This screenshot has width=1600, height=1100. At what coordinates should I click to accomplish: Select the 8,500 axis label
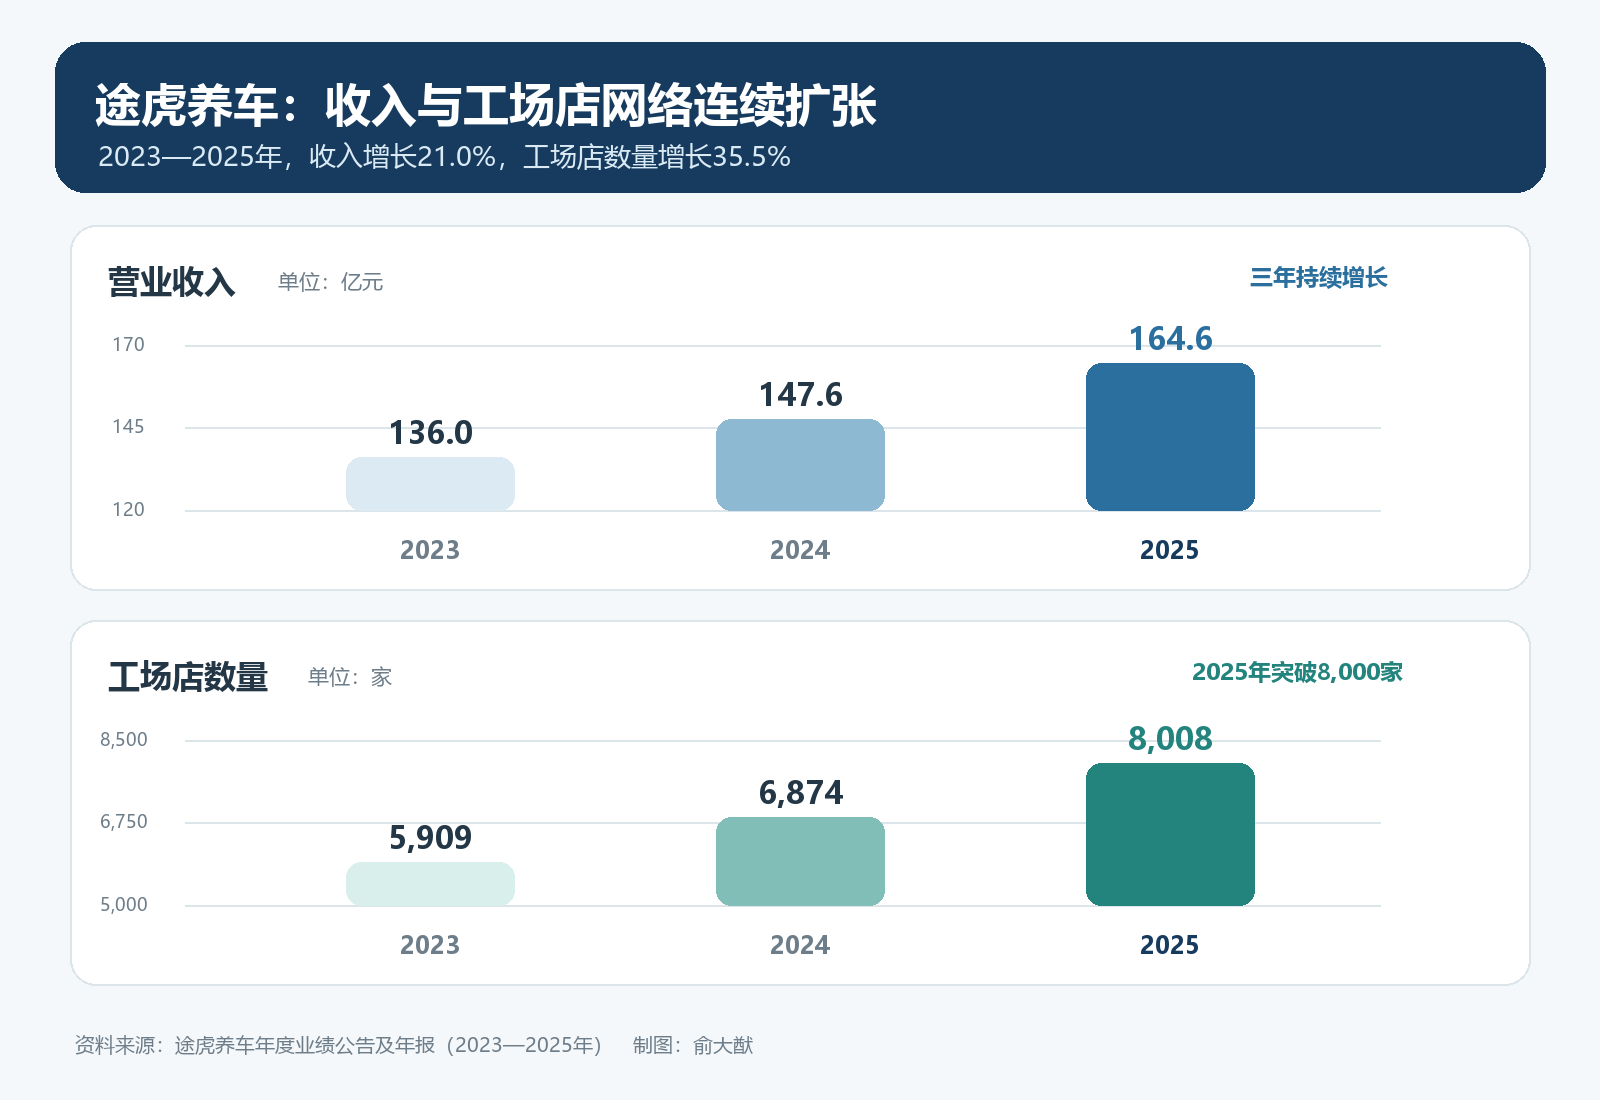[124, 740]
